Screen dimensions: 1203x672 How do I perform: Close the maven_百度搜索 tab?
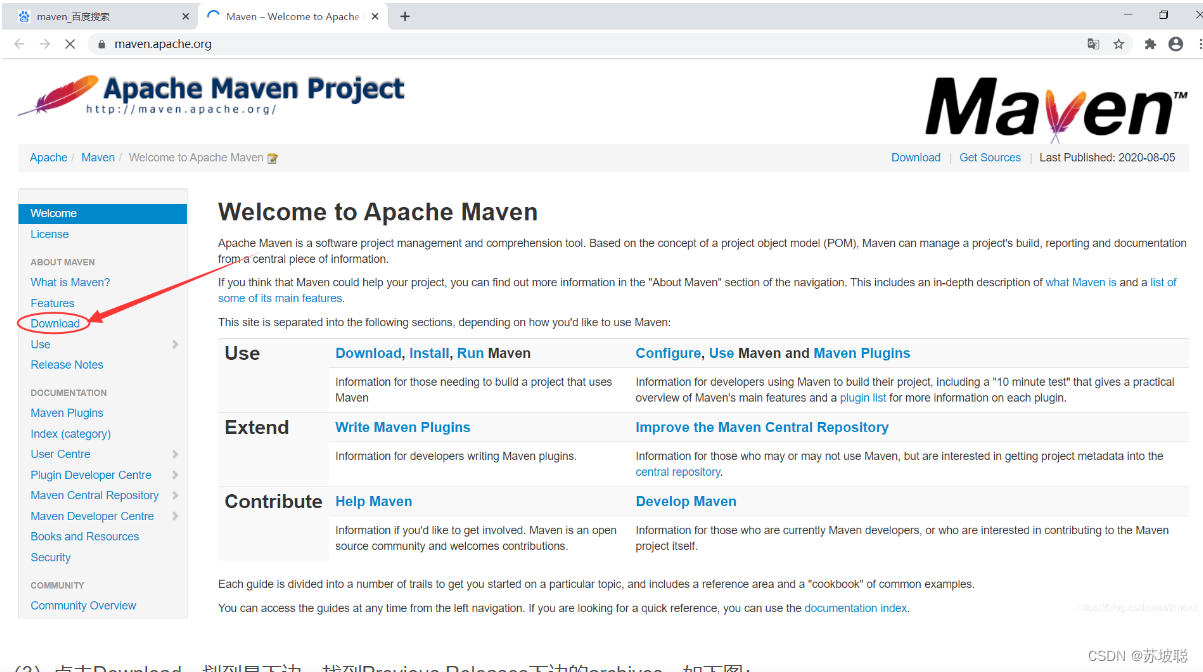click(186, 16)
